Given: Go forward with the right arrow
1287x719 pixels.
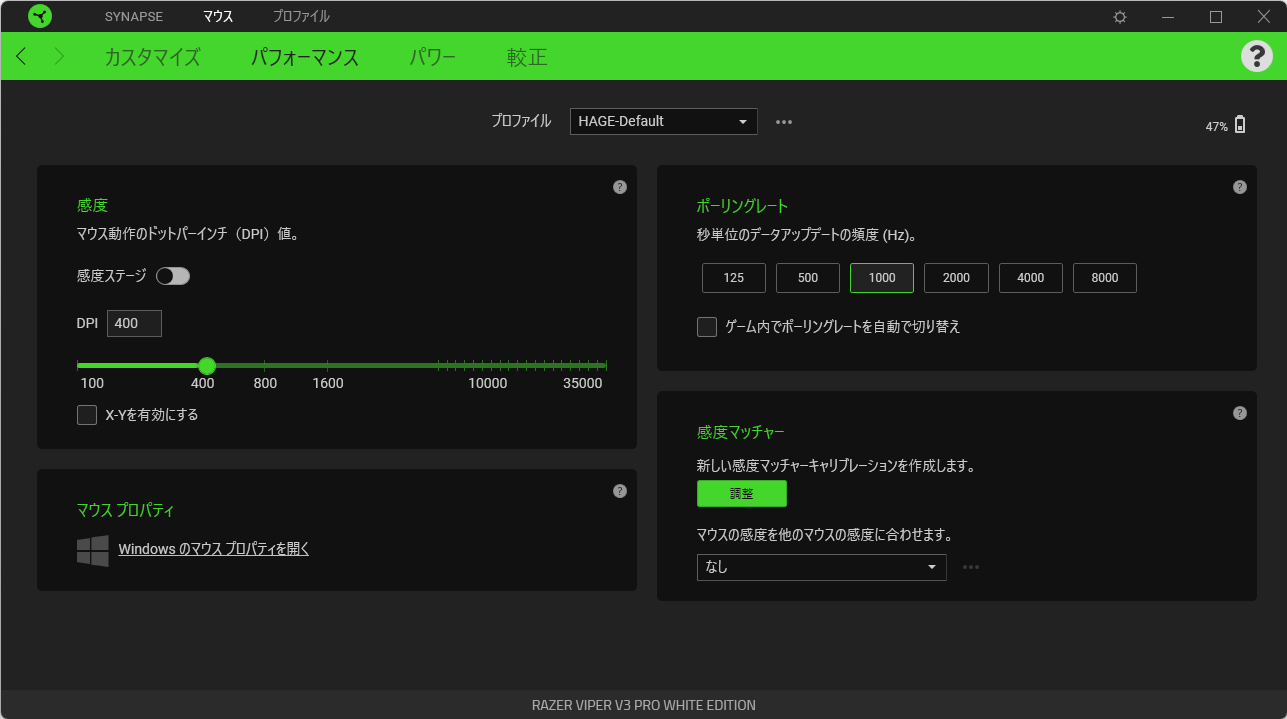Looking at the screenshot, I should [59, 56].
